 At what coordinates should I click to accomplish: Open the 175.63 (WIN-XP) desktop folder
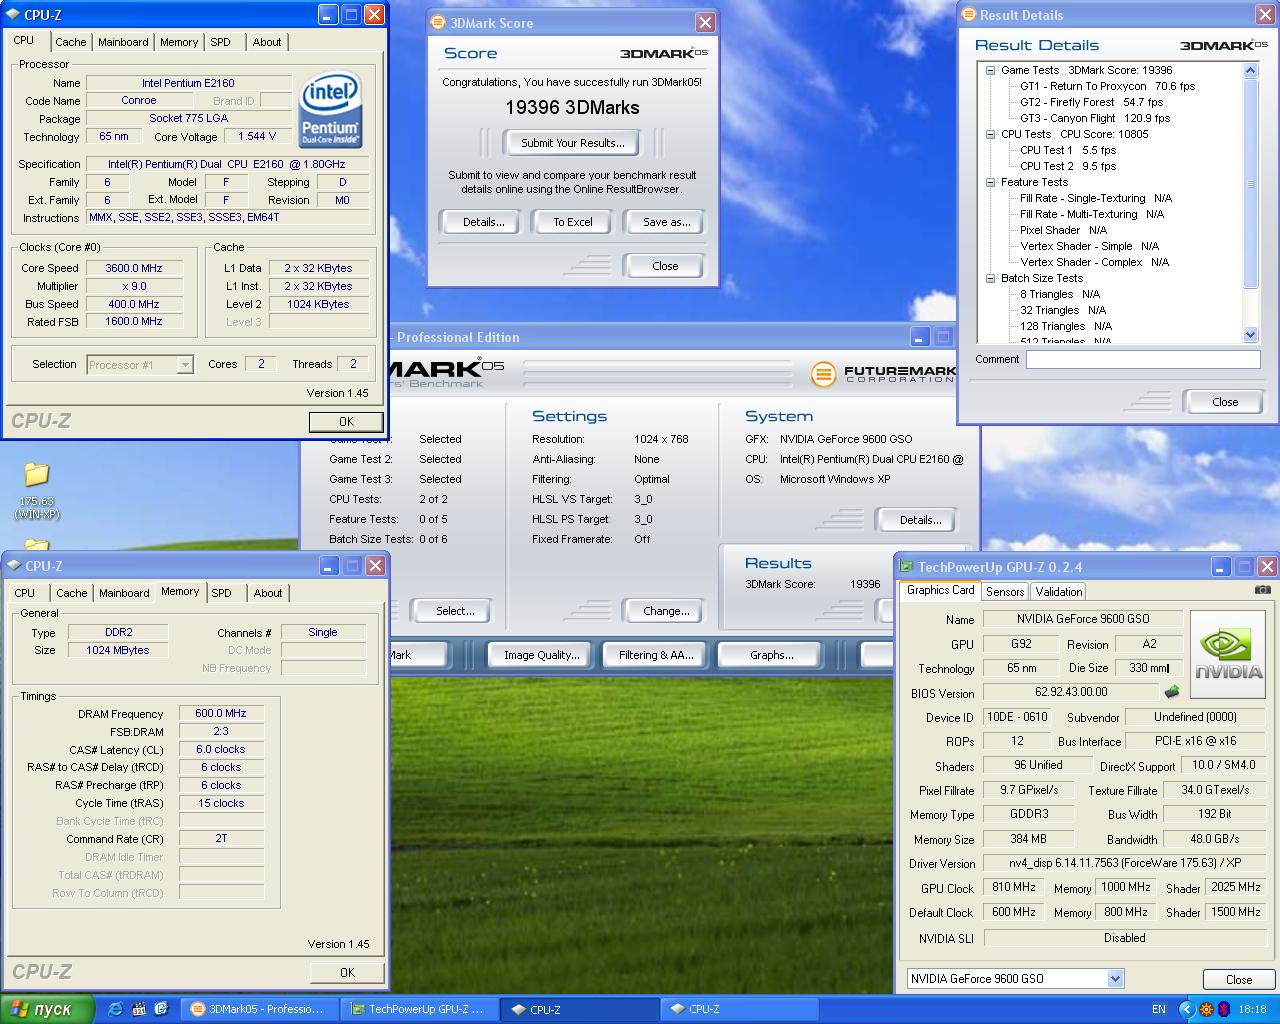pos(37,490)
